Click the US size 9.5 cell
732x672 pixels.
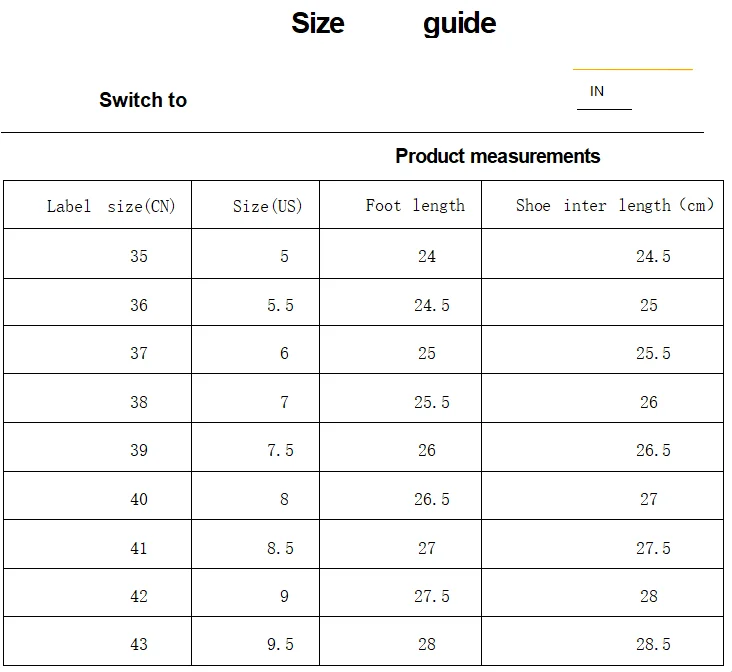pyautogui.click(x=255, y=641)
